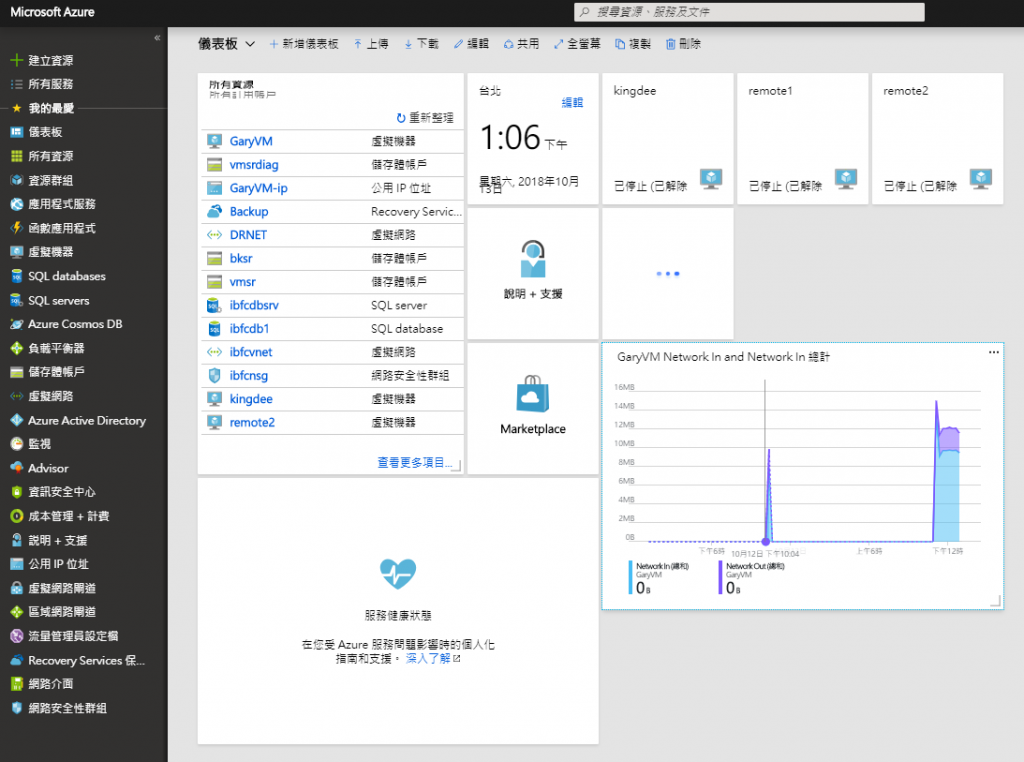Image resolution: width=1024 pixels, height=762 pixels.
Task: Expand the 儀表板 dashboard dropdown arrow
Action: pyautogui.click(x=250, y=44)
